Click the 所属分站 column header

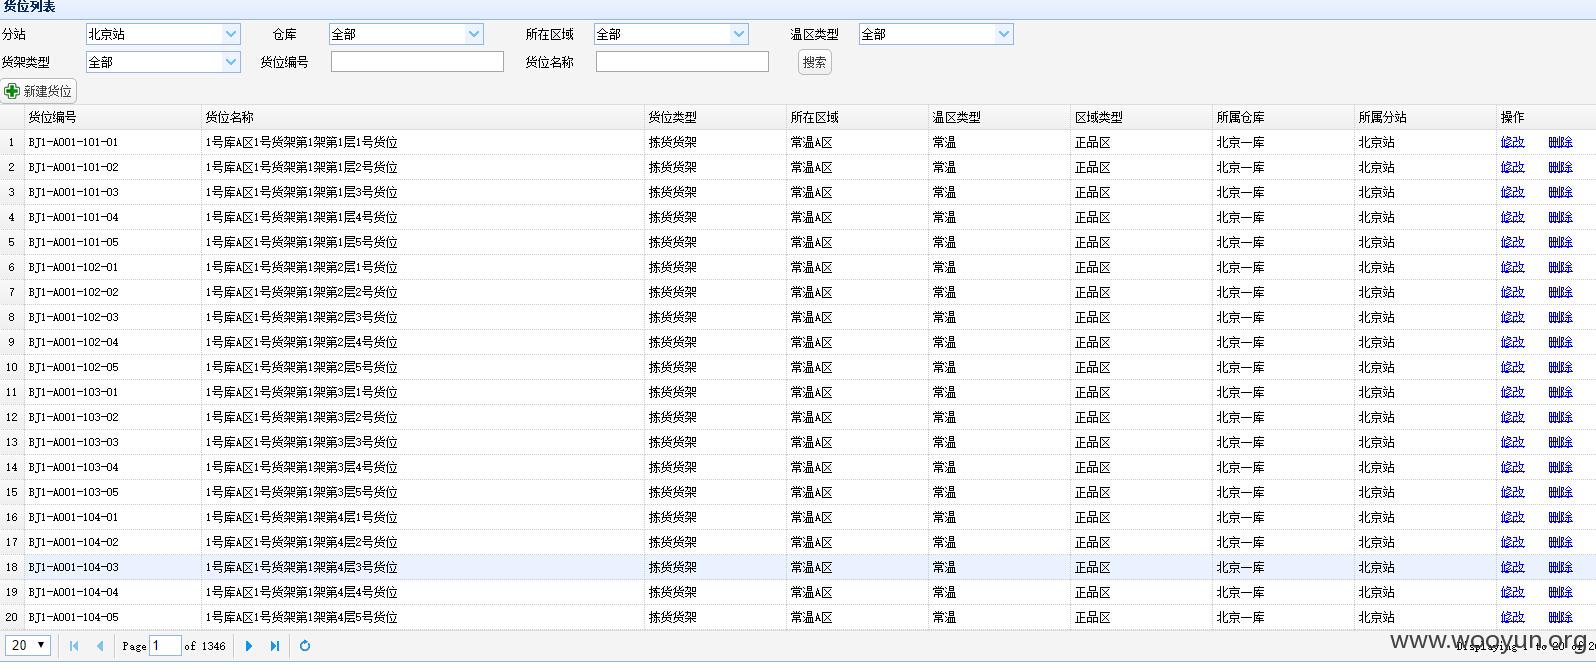1426,117
